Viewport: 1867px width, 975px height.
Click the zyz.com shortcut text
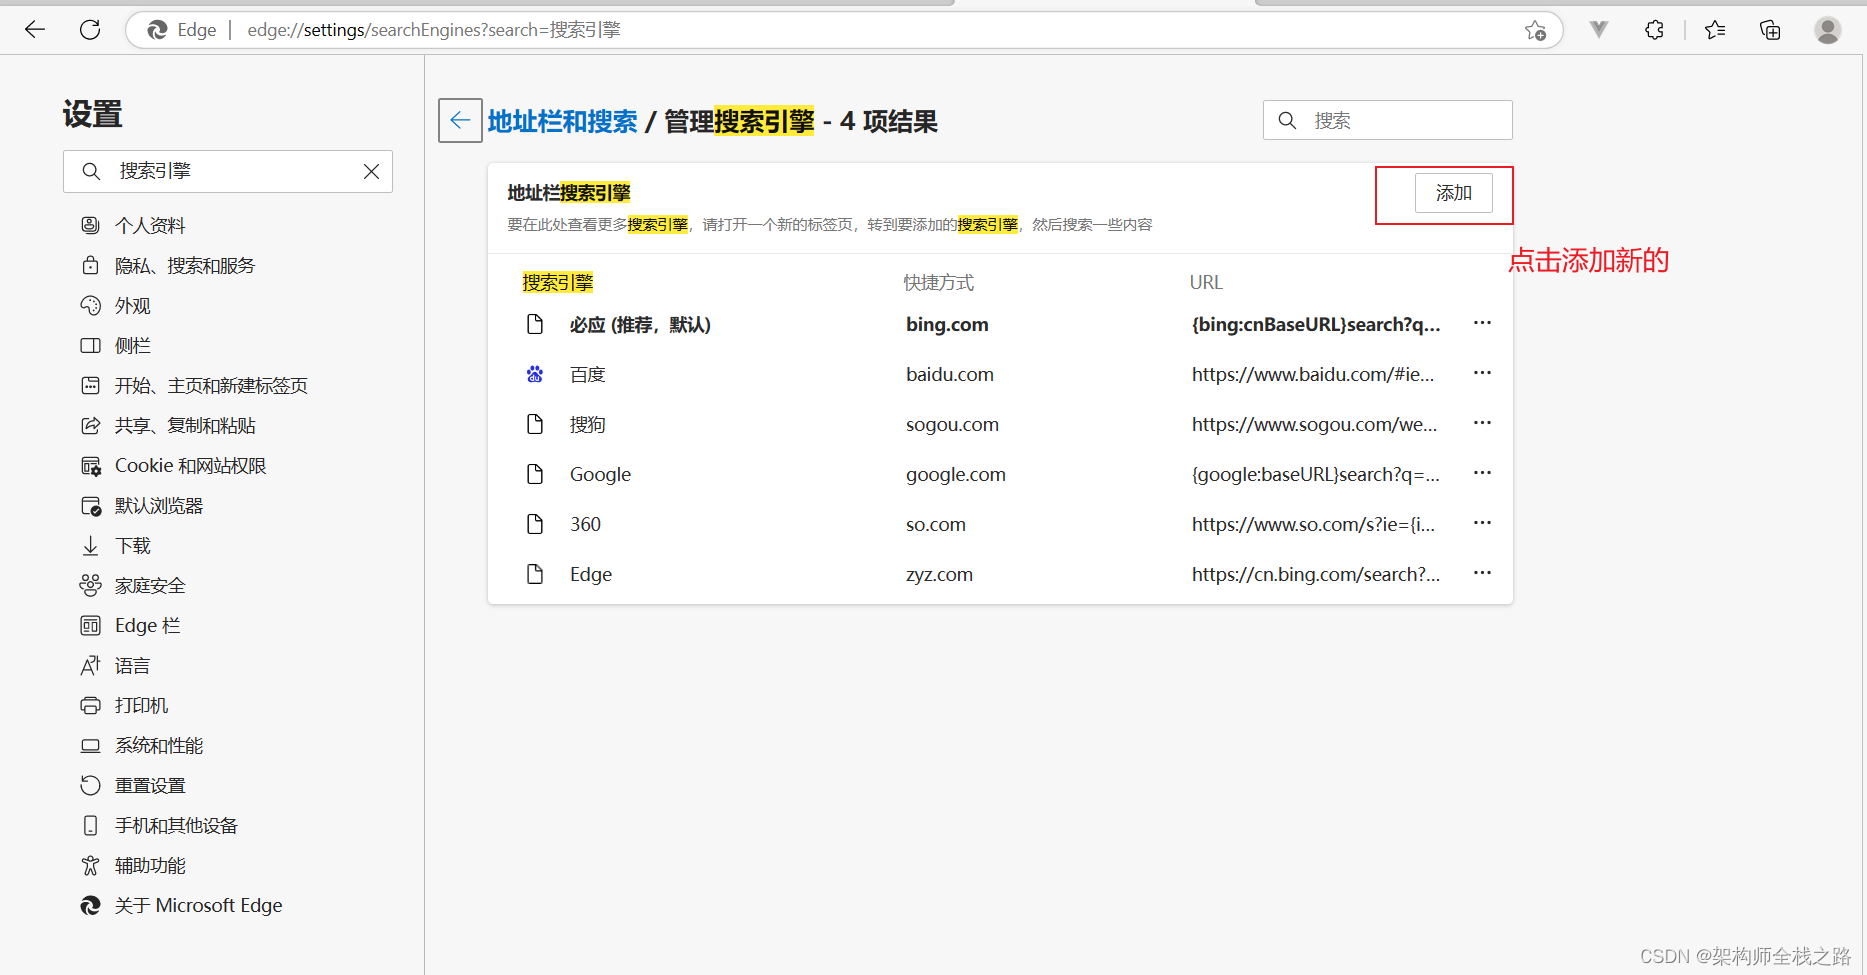tap(939, 574)
